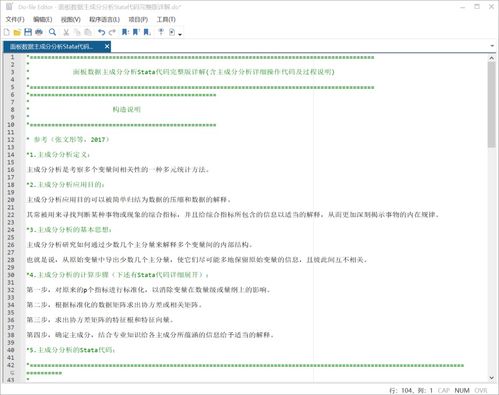
Task: Click the asterisk separator on line 5
Action: point(200,87)
